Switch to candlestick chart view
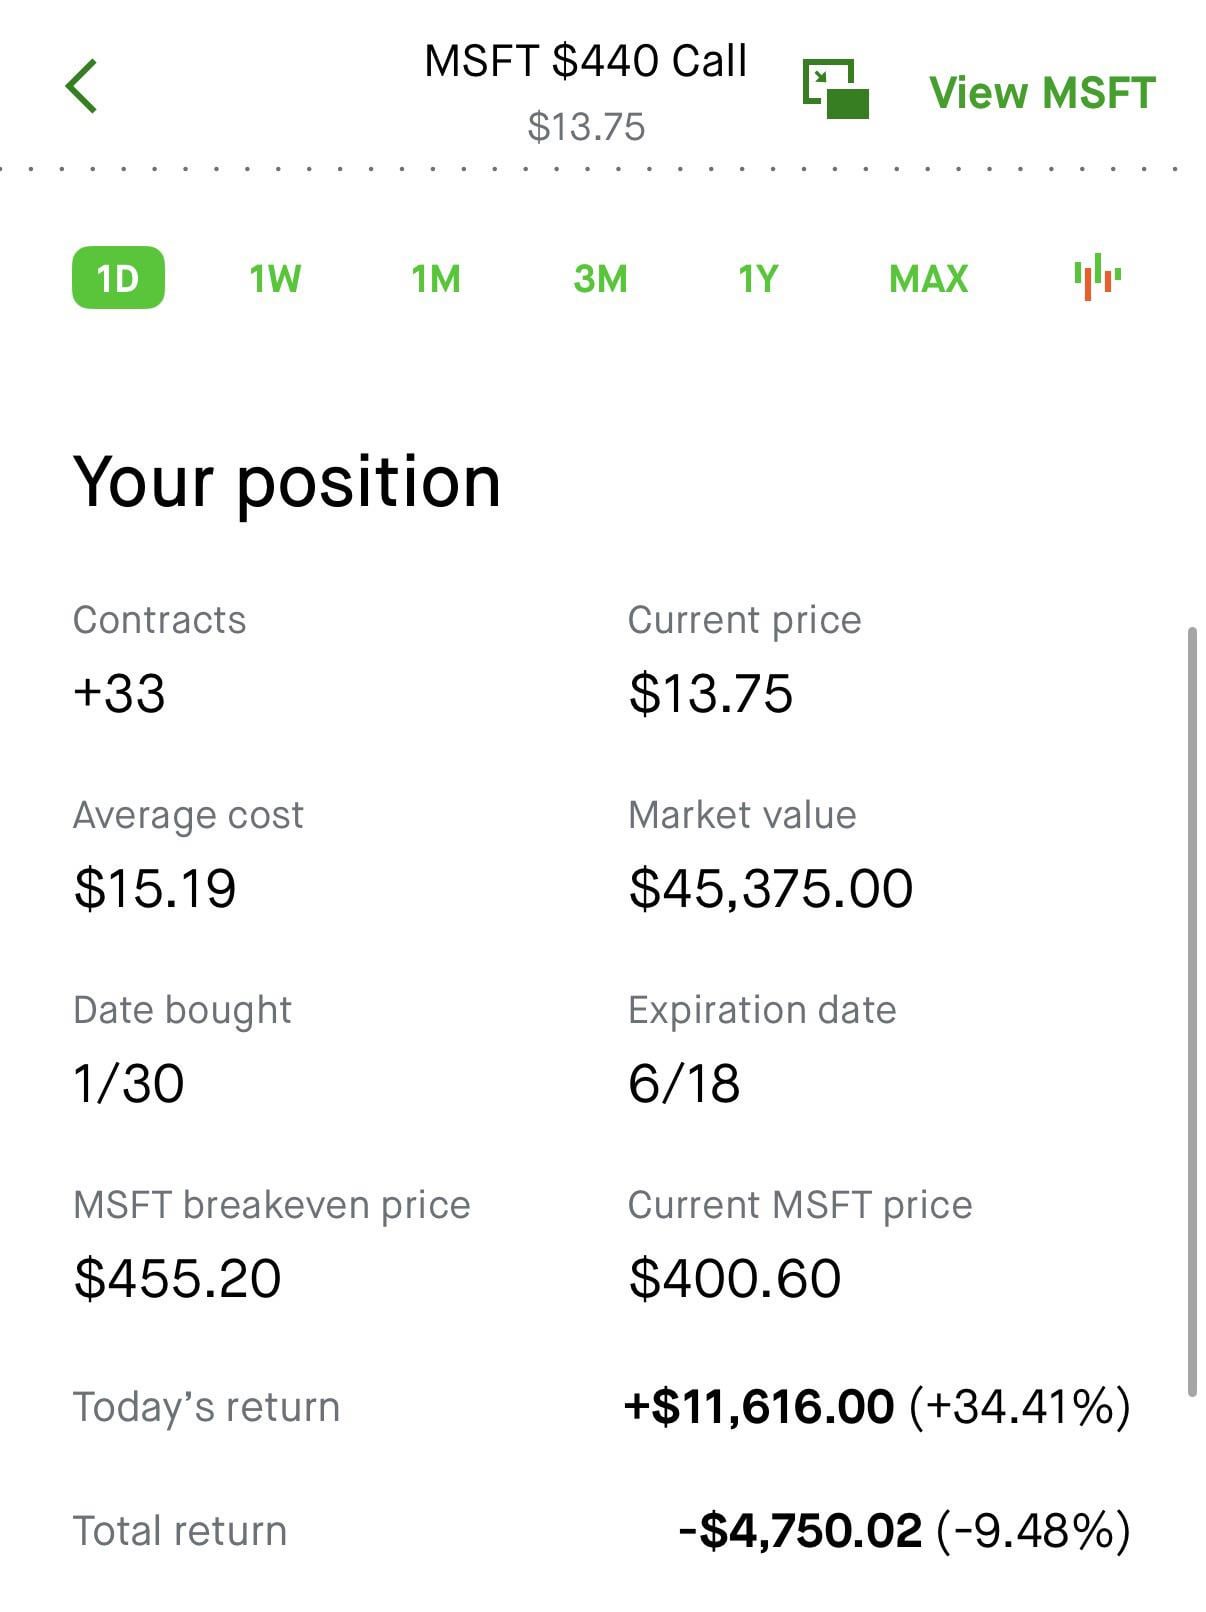The width and height of the screenshot is (1206, 1612). coord(1097,276)
